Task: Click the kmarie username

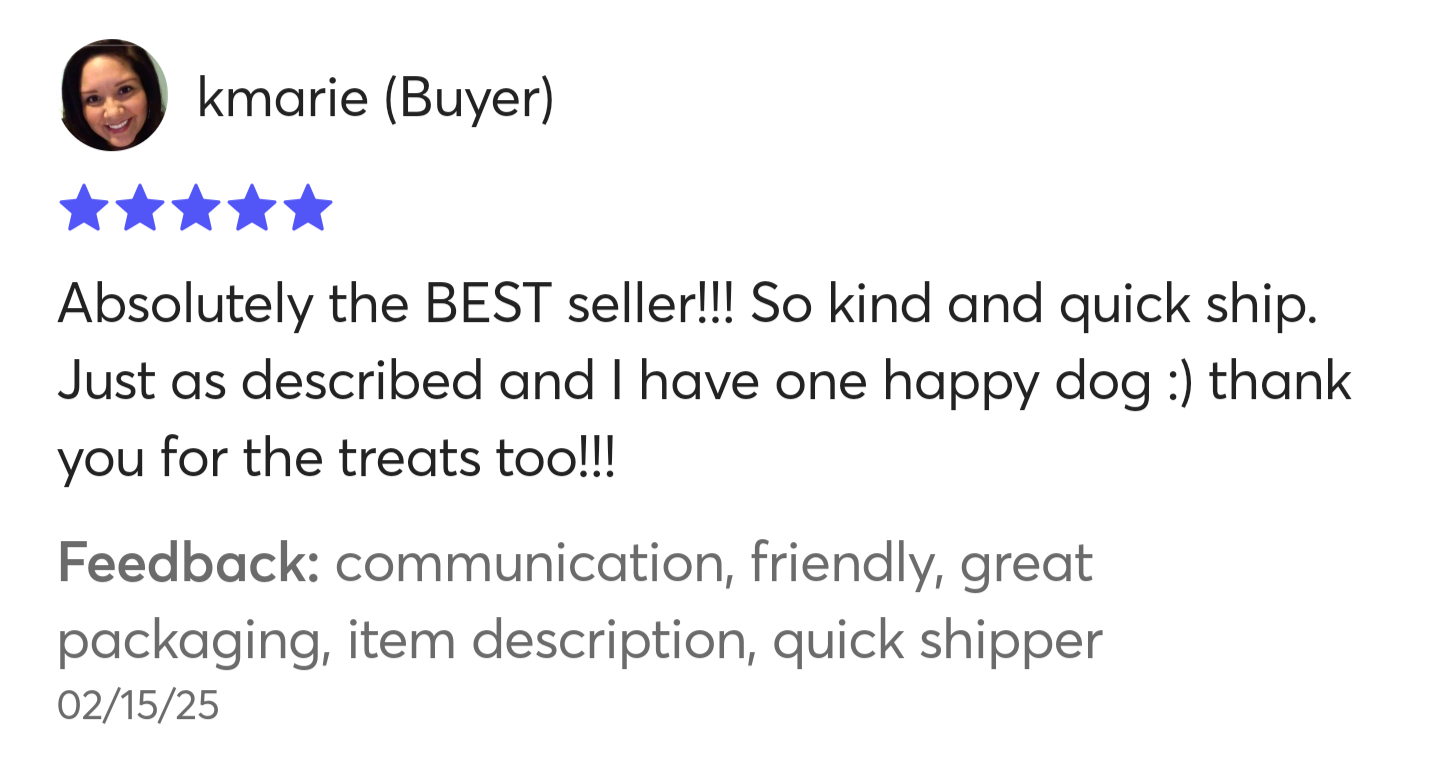Action: pyautogui.click(x=283, y=99)
